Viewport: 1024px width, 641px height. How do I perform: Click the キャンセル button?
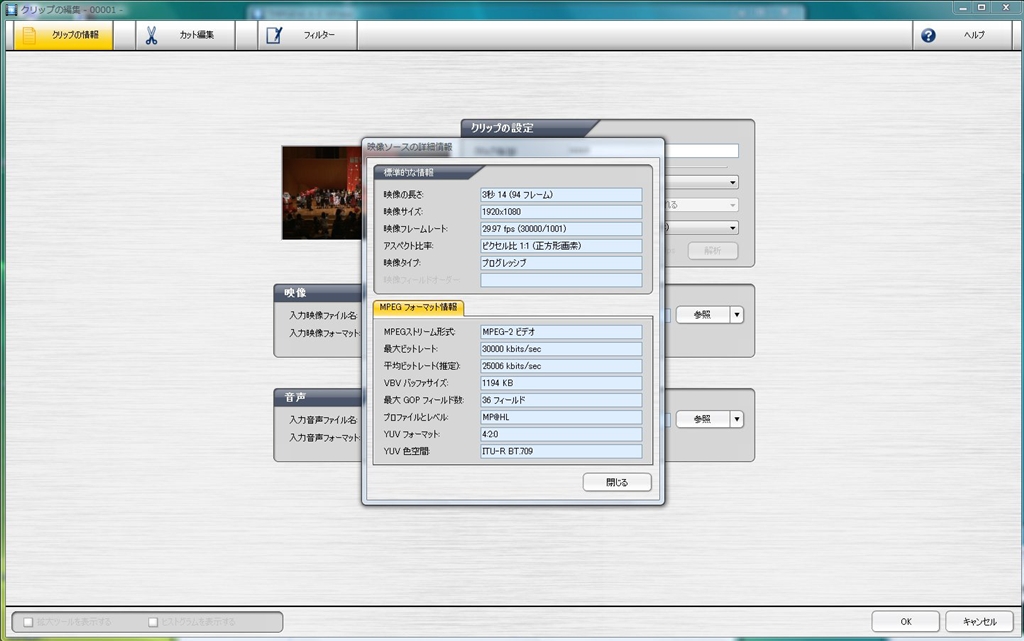979,622
